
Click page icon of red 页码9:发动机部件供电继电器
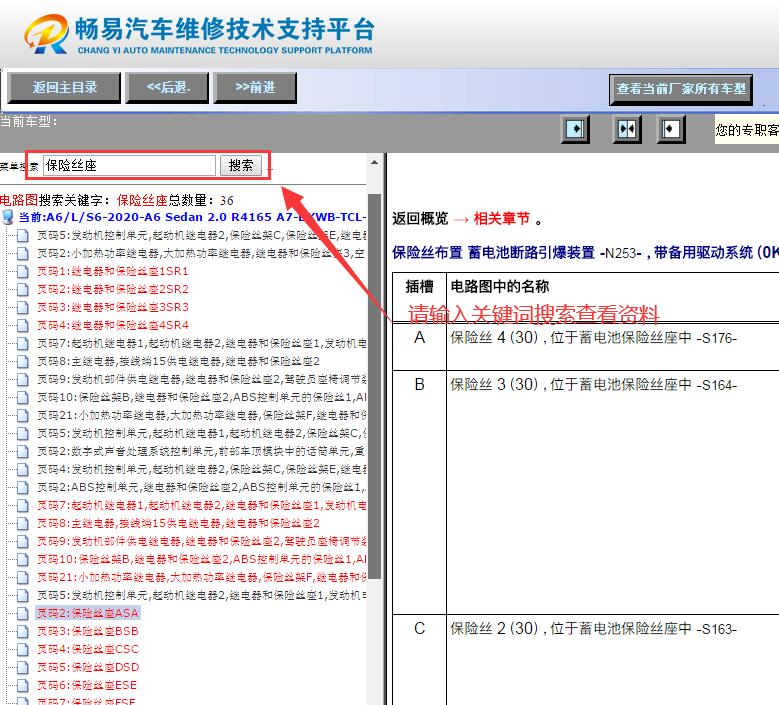pyautogui.click(x=22, y=541)
